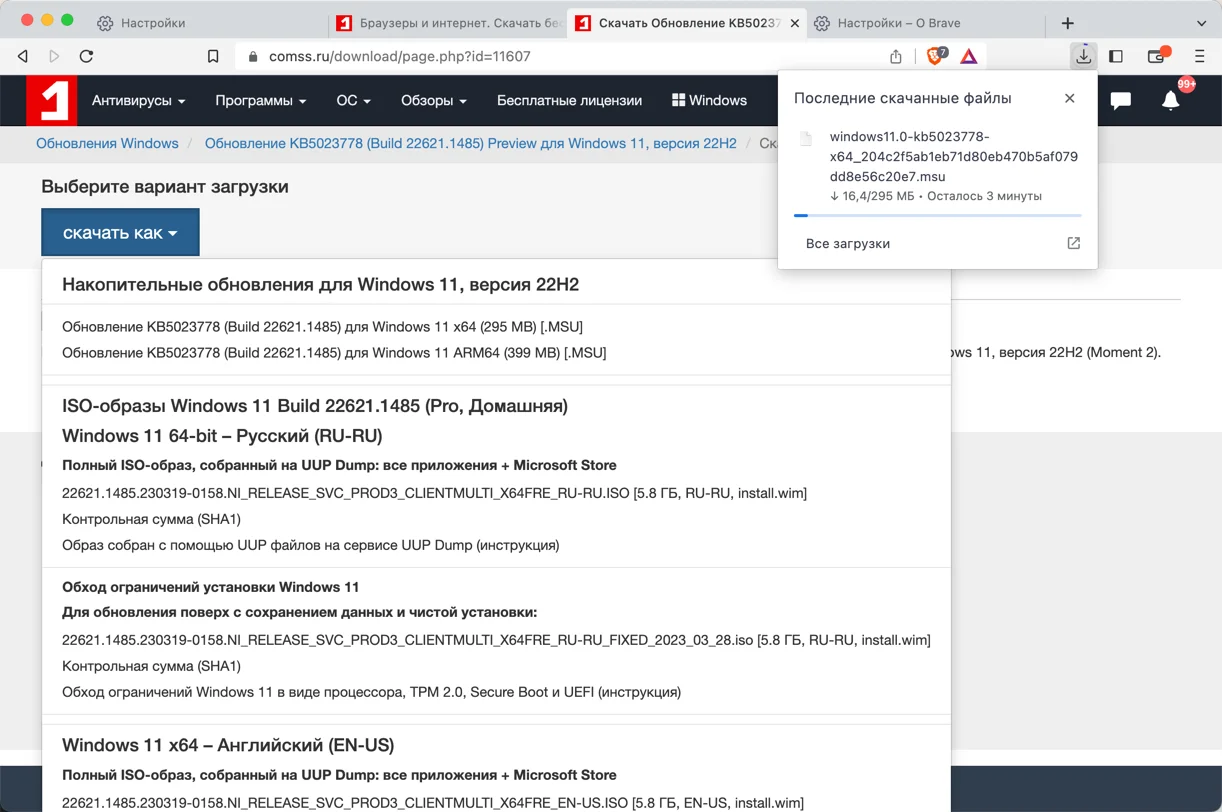Open the Антивирусы dropdown menu
Viewport: 1222px width, 812px height.
pyautogui.click(x=138, y=100)
